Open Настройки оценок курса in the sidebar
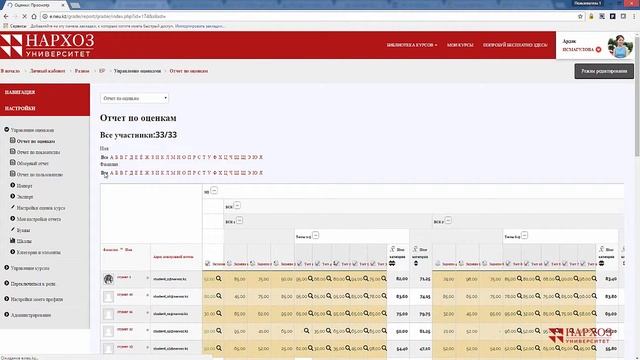The width and height of the screenshot is (640, 360). pos(41,208)
